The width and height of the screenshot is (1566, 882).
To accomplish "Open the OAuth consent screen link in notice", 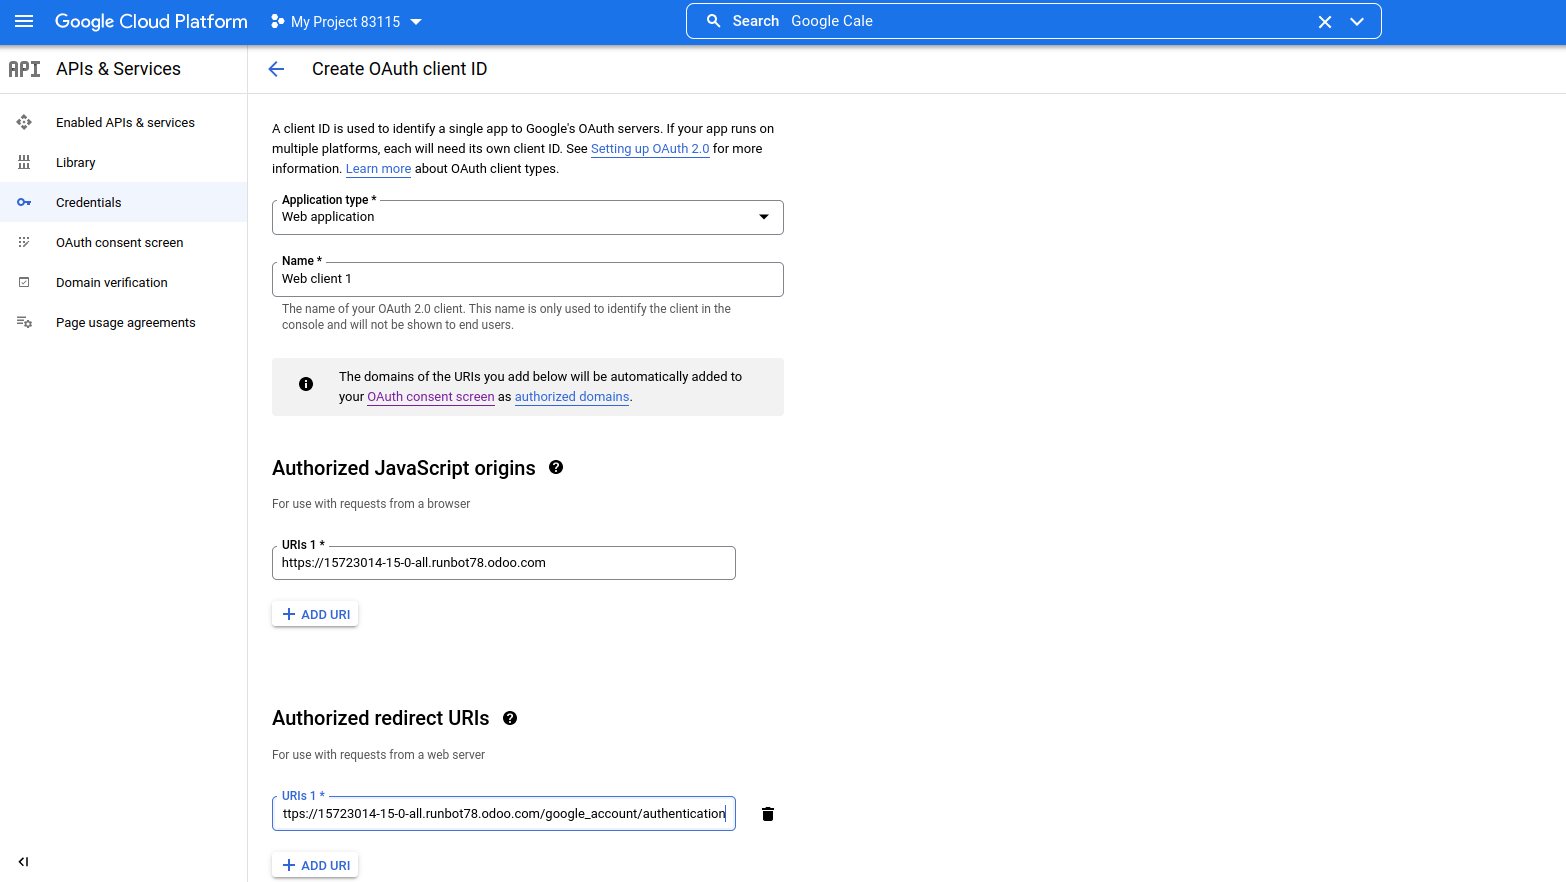I will click(x=431, y=397).
